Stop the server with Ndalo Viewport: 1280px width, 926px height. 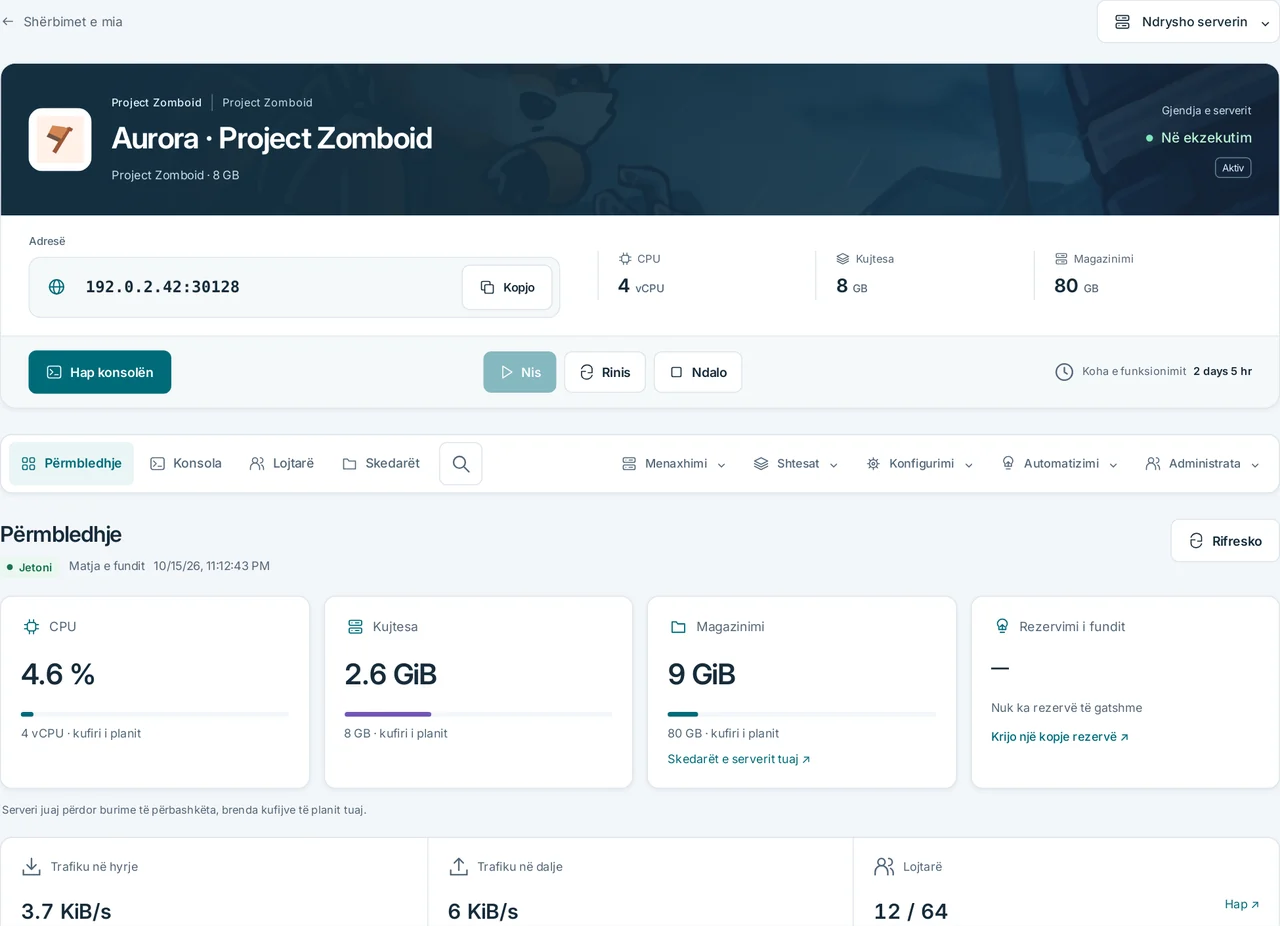[x=698, y=372]
